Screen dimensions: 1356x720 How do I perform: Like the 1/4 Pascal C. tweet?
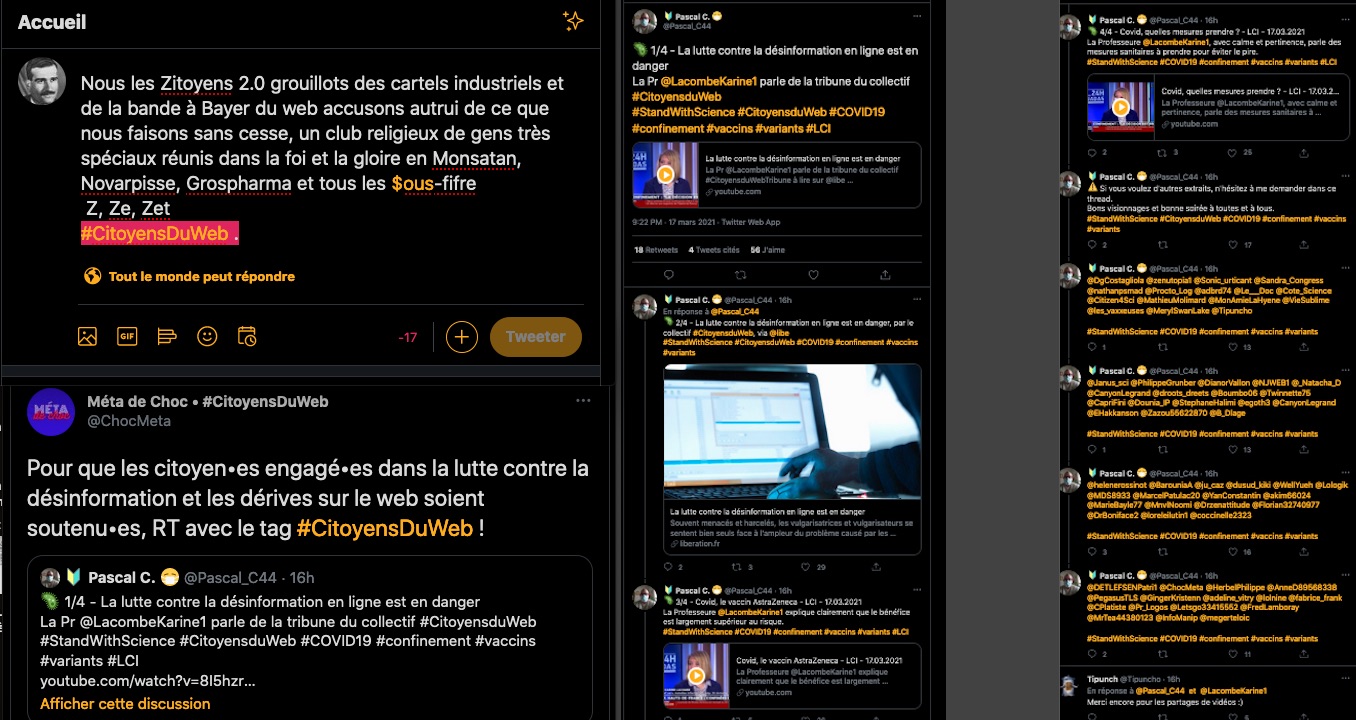point(813,275)
